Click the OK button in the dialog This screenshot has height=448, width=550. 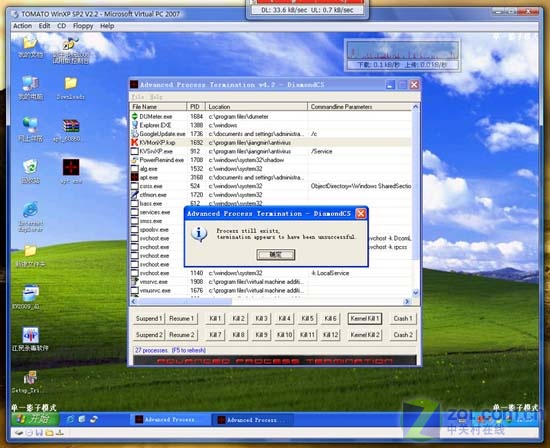pyautogui.click(x=276, y=255)
